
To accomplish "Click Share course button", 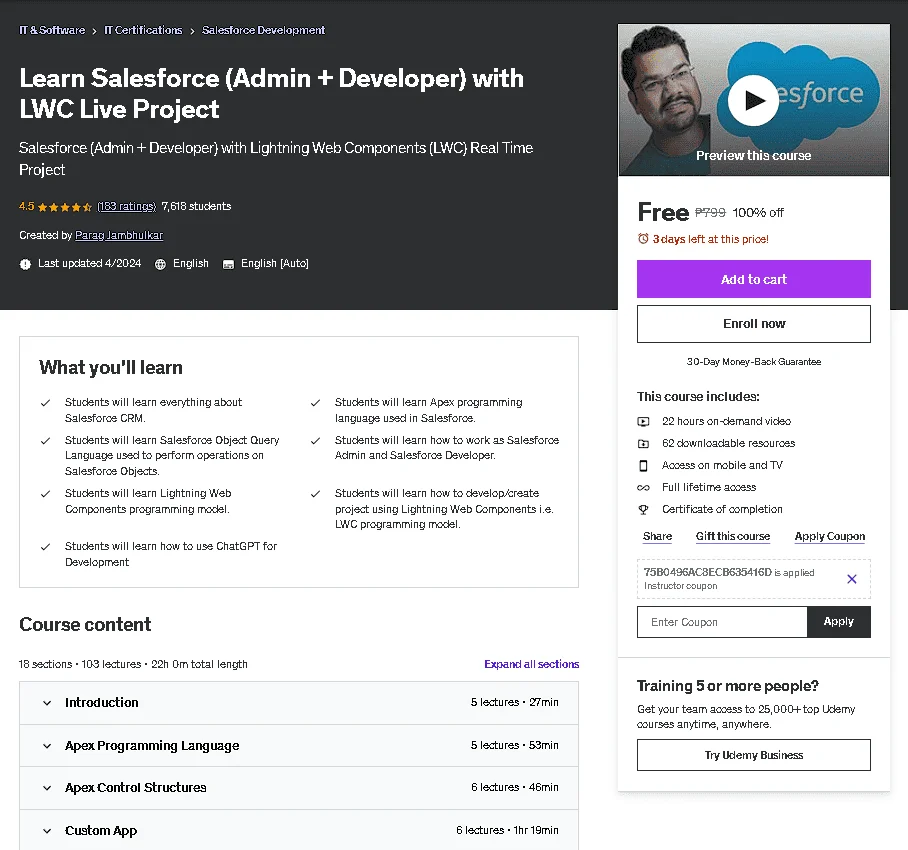I will click(657, 536).
